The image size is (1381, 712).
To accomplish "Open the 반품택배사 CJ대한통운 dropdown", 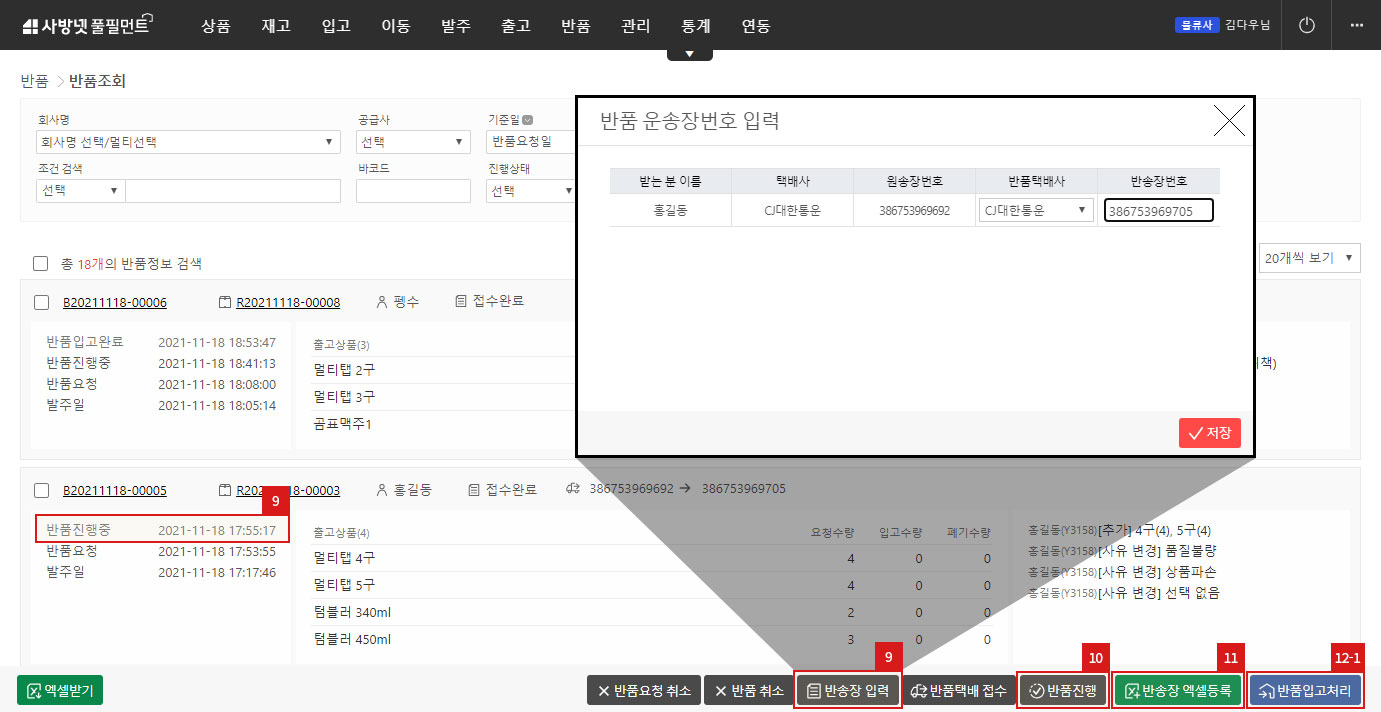I will click(x=1035, y=210).
